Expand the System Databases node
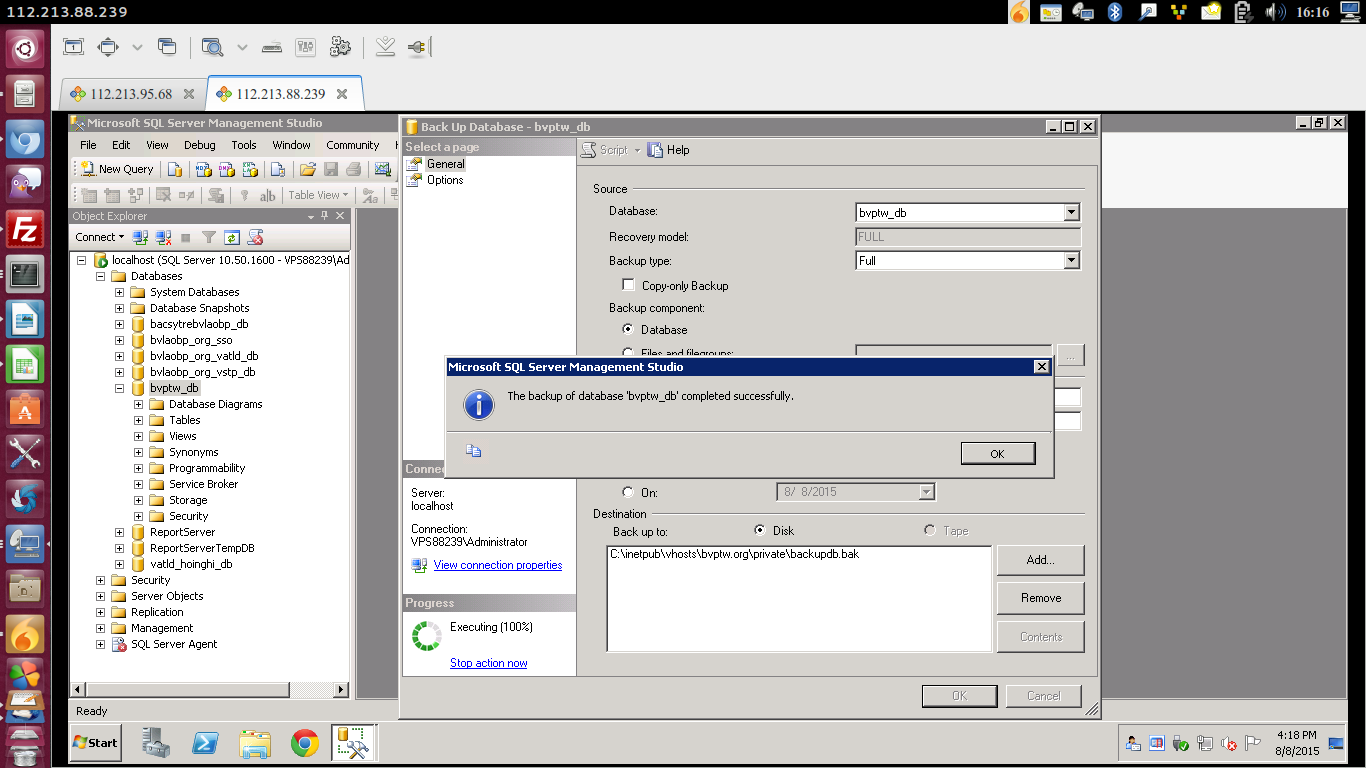 click(x=120, y=292)
